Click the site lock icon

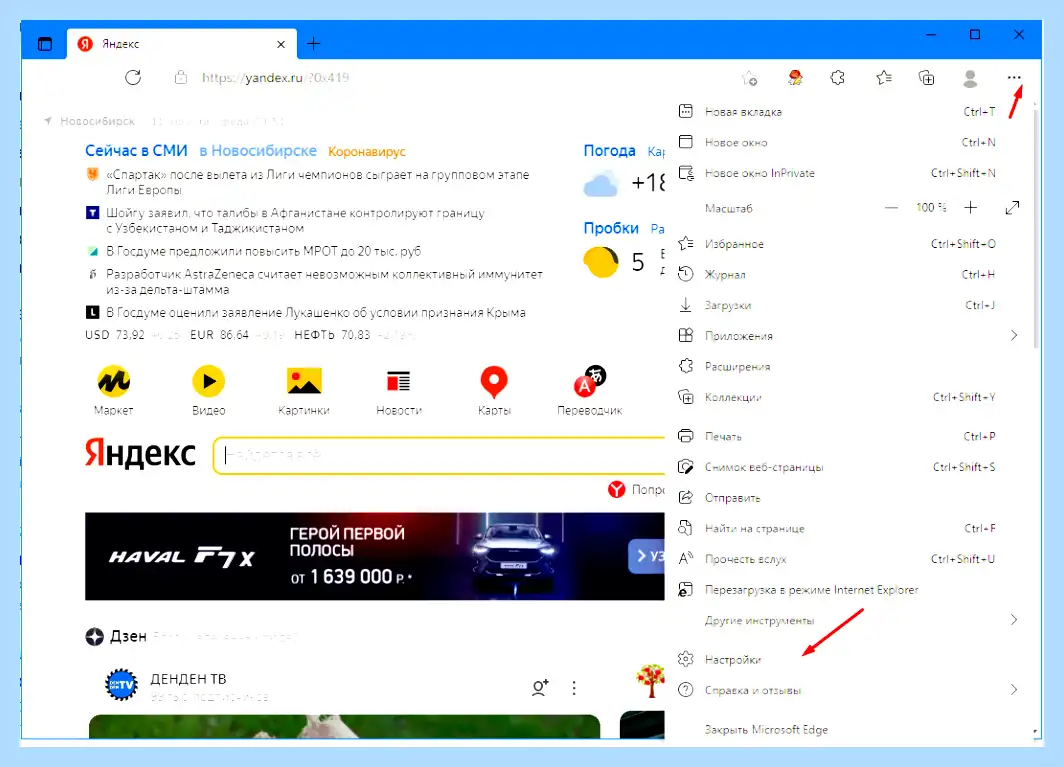(x=180, y=77)
